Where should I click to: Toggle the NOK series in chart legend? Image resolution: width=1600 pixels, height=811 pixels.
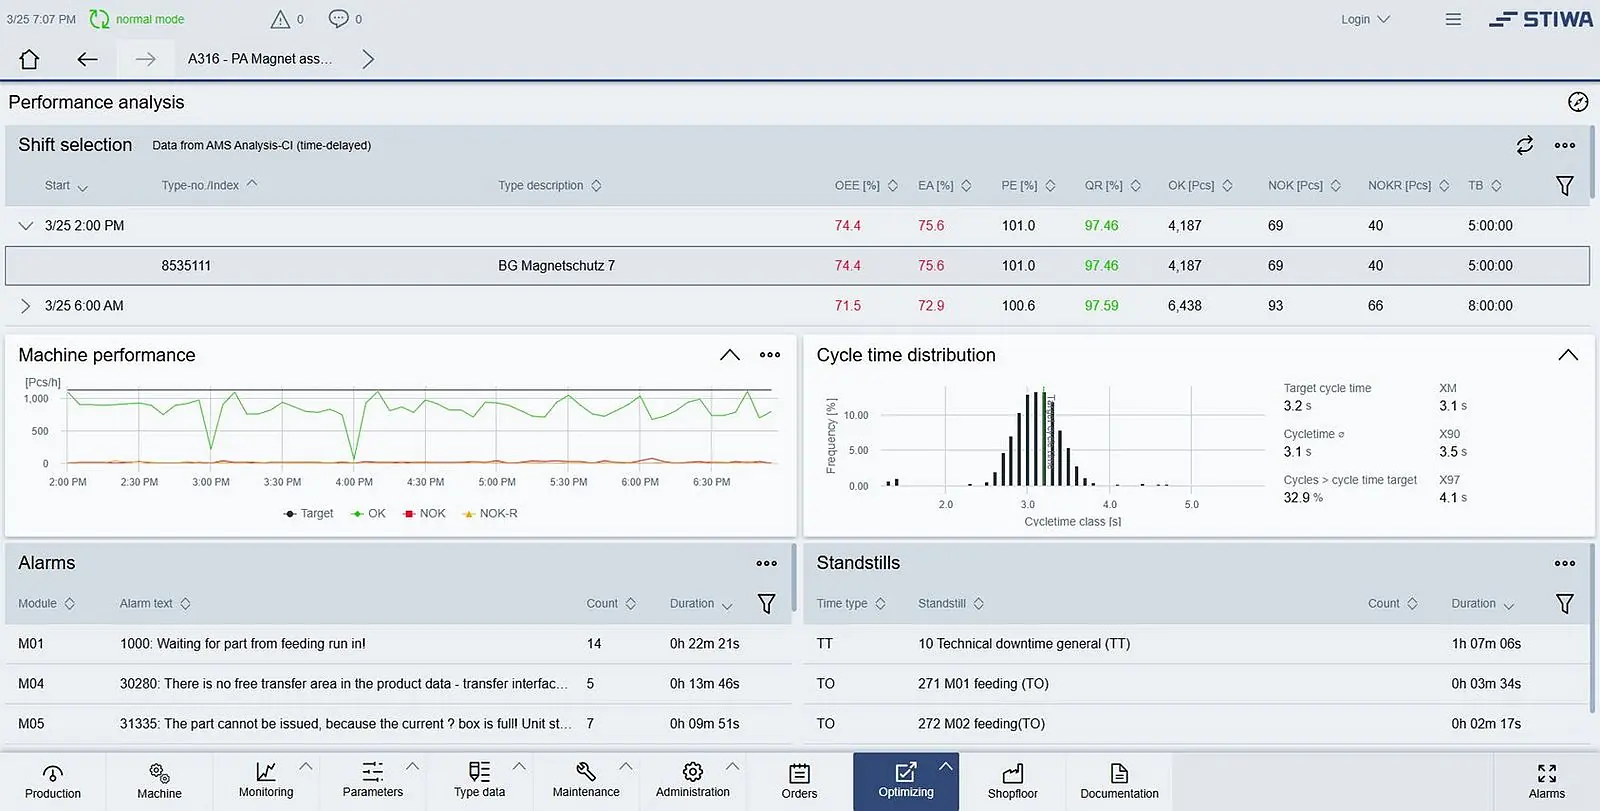point(424,513)
